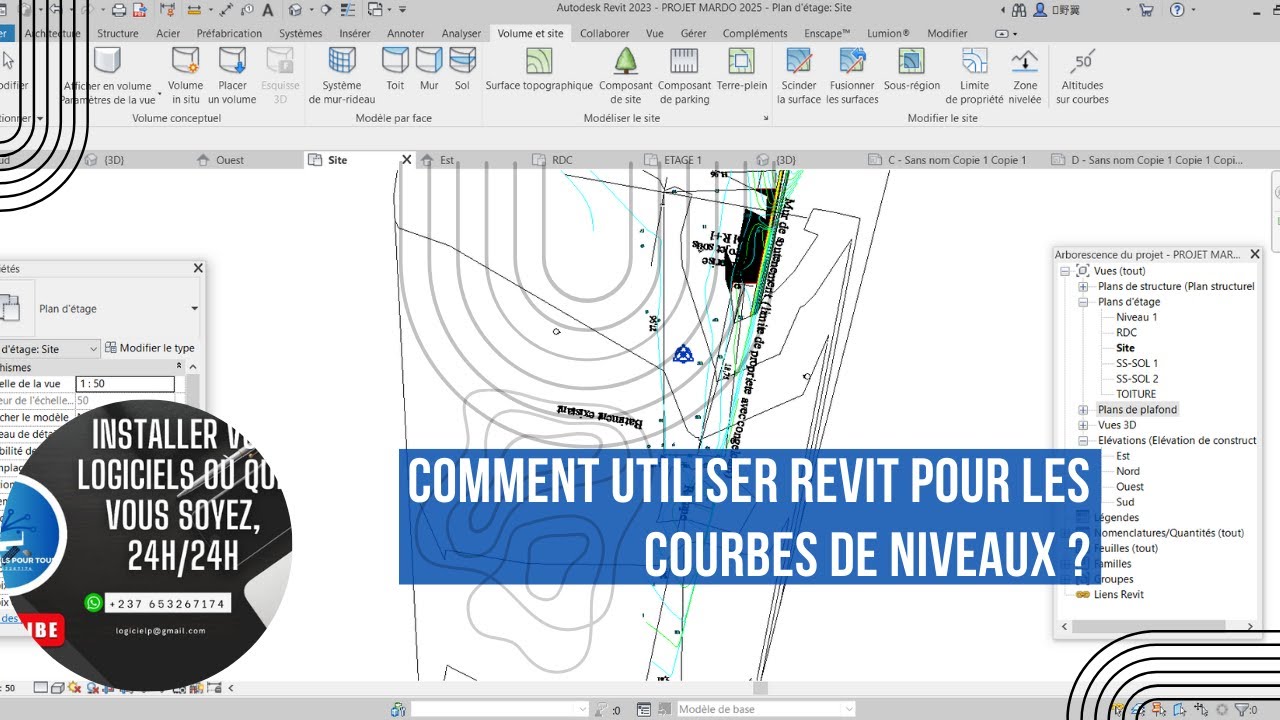
Task: Switch to the RDC view tab
Action: click(563, 160)
